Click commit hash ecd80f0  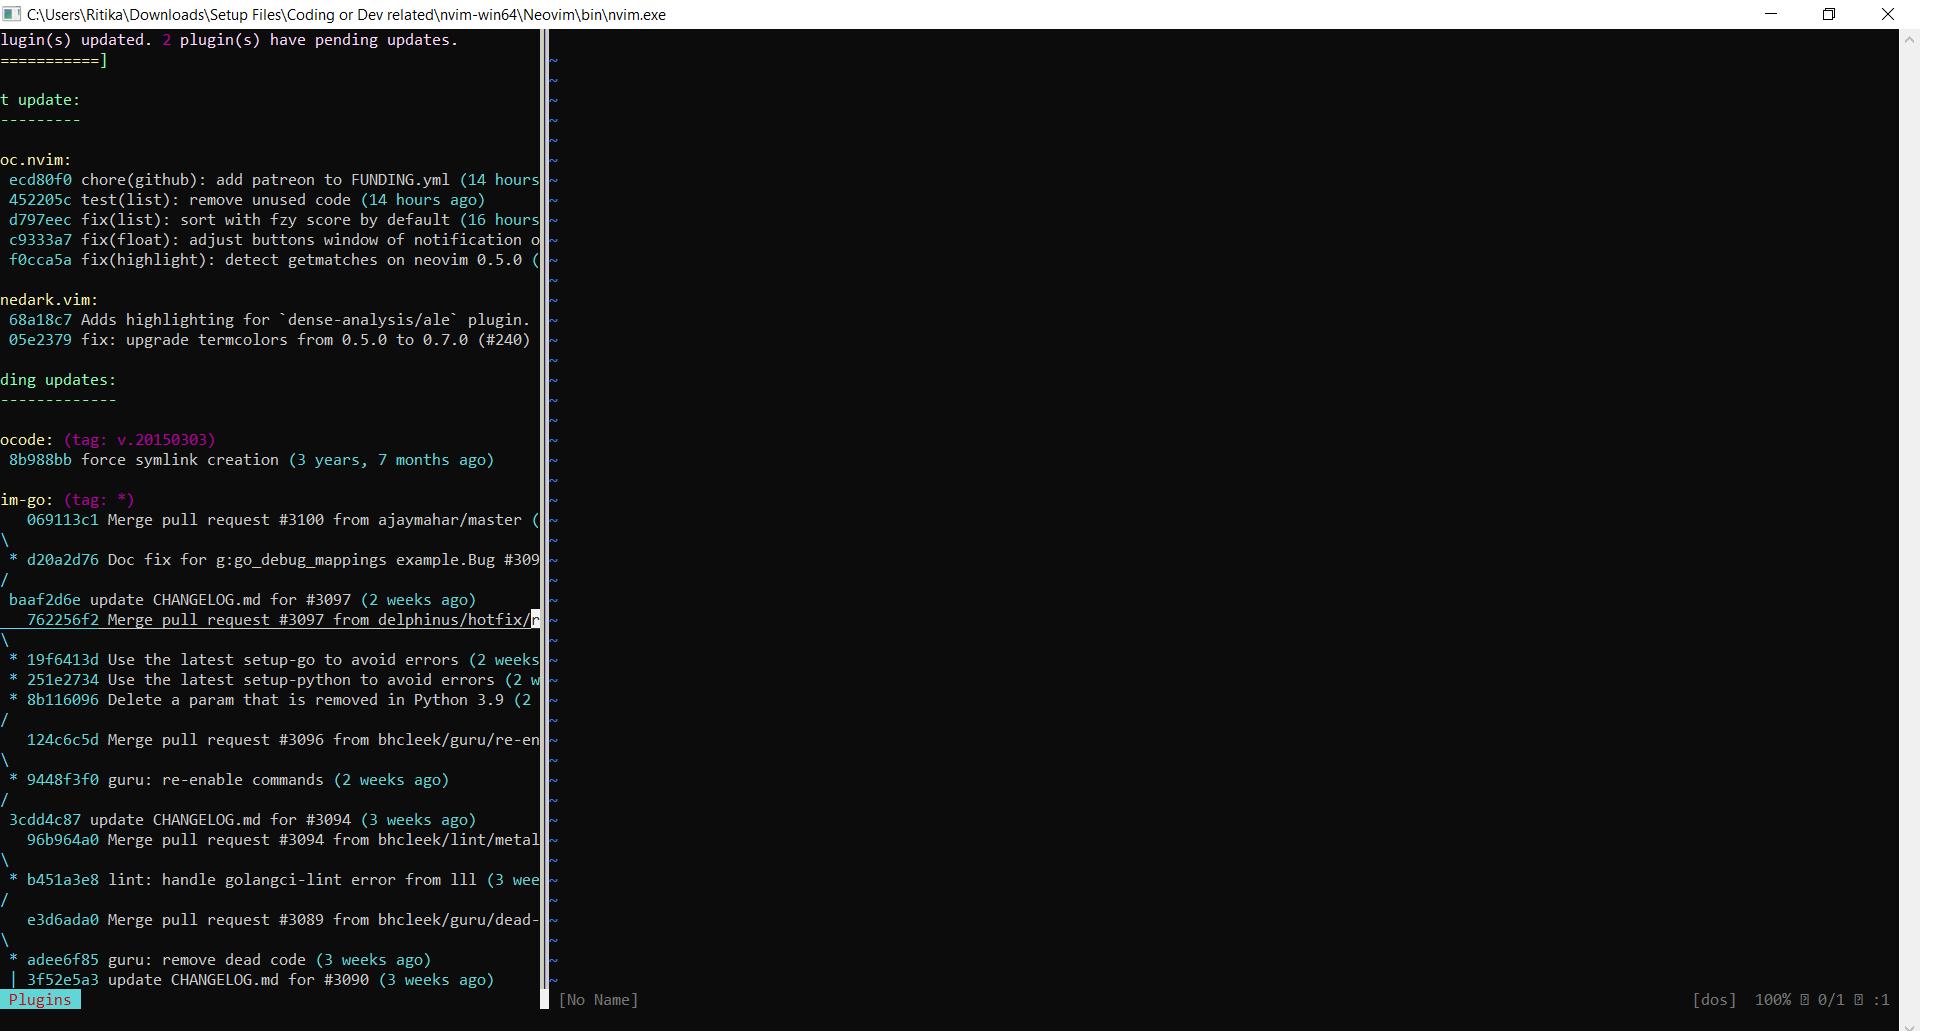40,180
